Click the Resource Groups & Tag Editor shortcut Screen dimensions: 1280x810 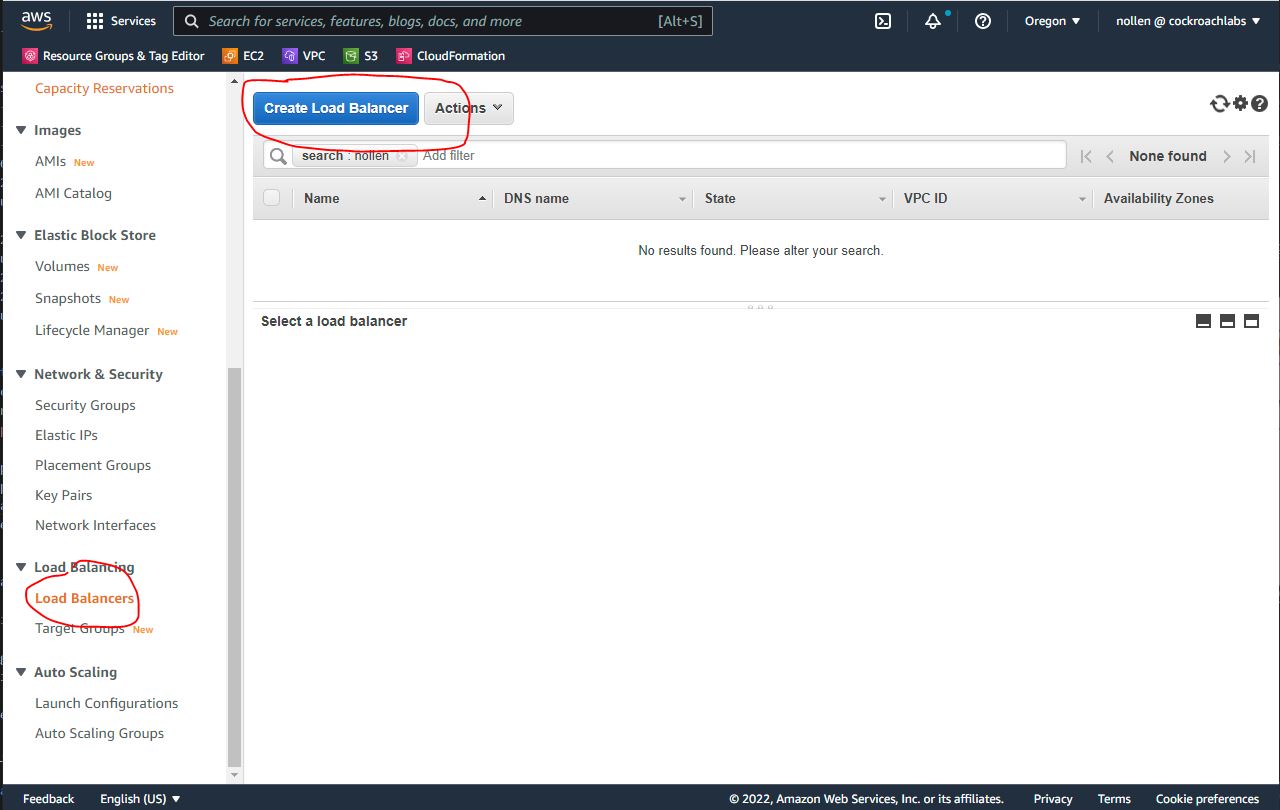113,56
